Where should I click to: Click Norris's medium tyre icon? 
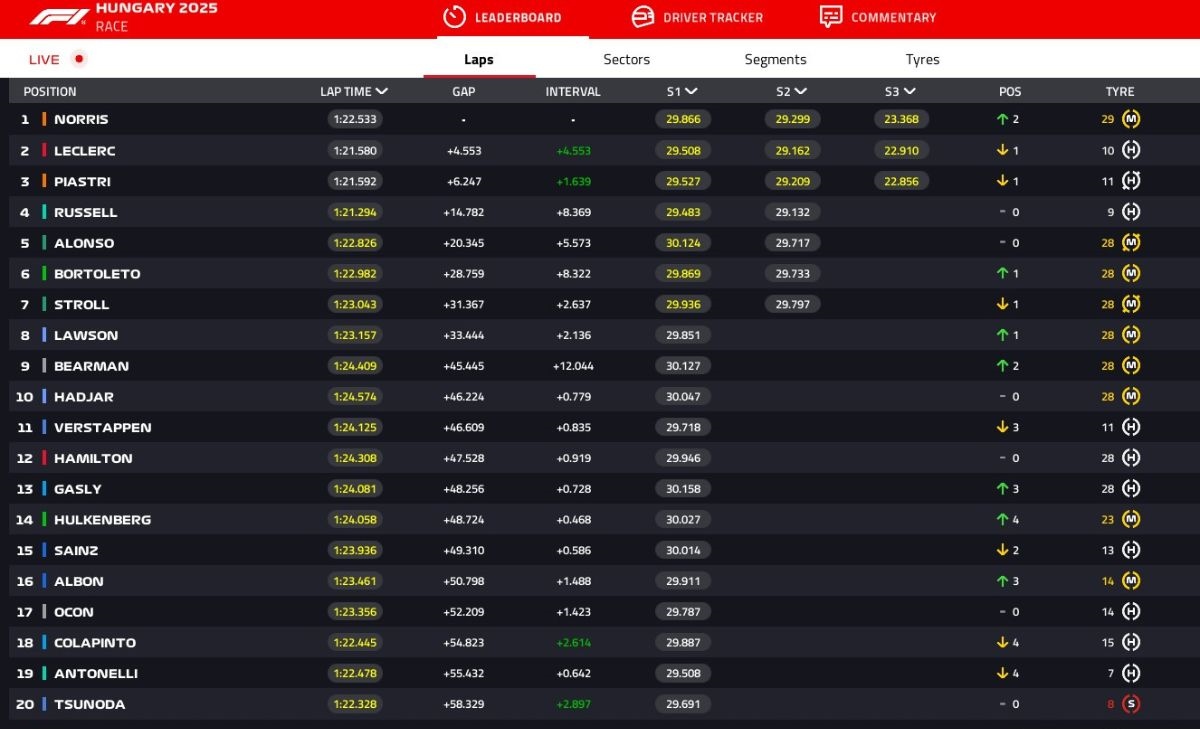point(1131,119)
